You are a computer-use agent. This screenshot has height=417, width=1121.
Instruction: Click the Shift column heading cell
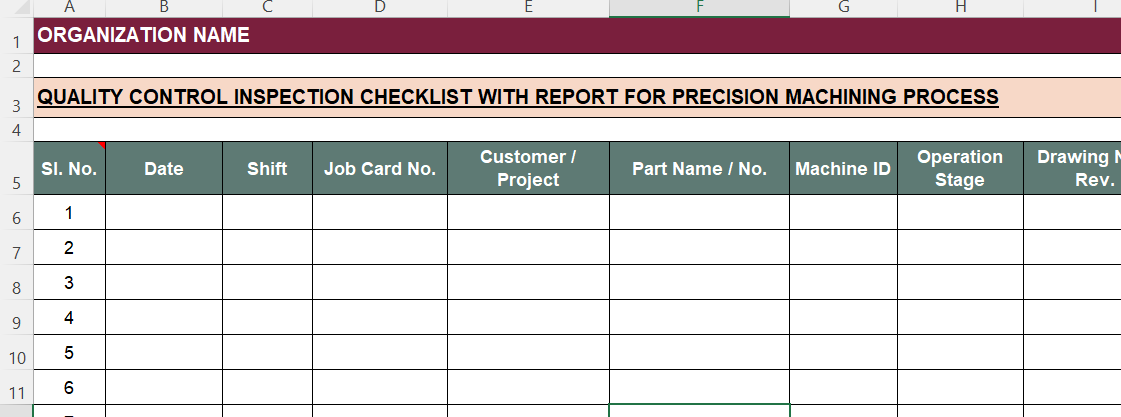[x=267, y=169]
